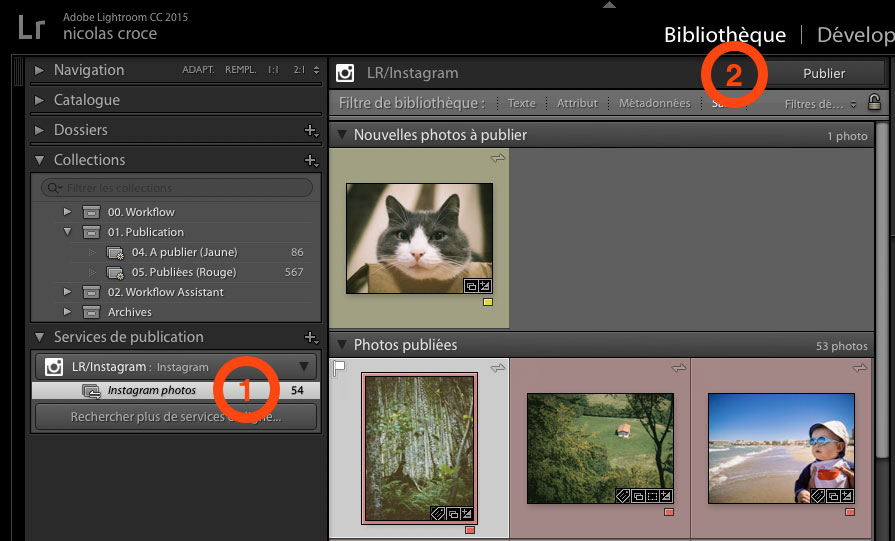Open the Filtres dropdown in the filter bar
This screenshot has height=541, width=895.
click(x=820, y=104)
